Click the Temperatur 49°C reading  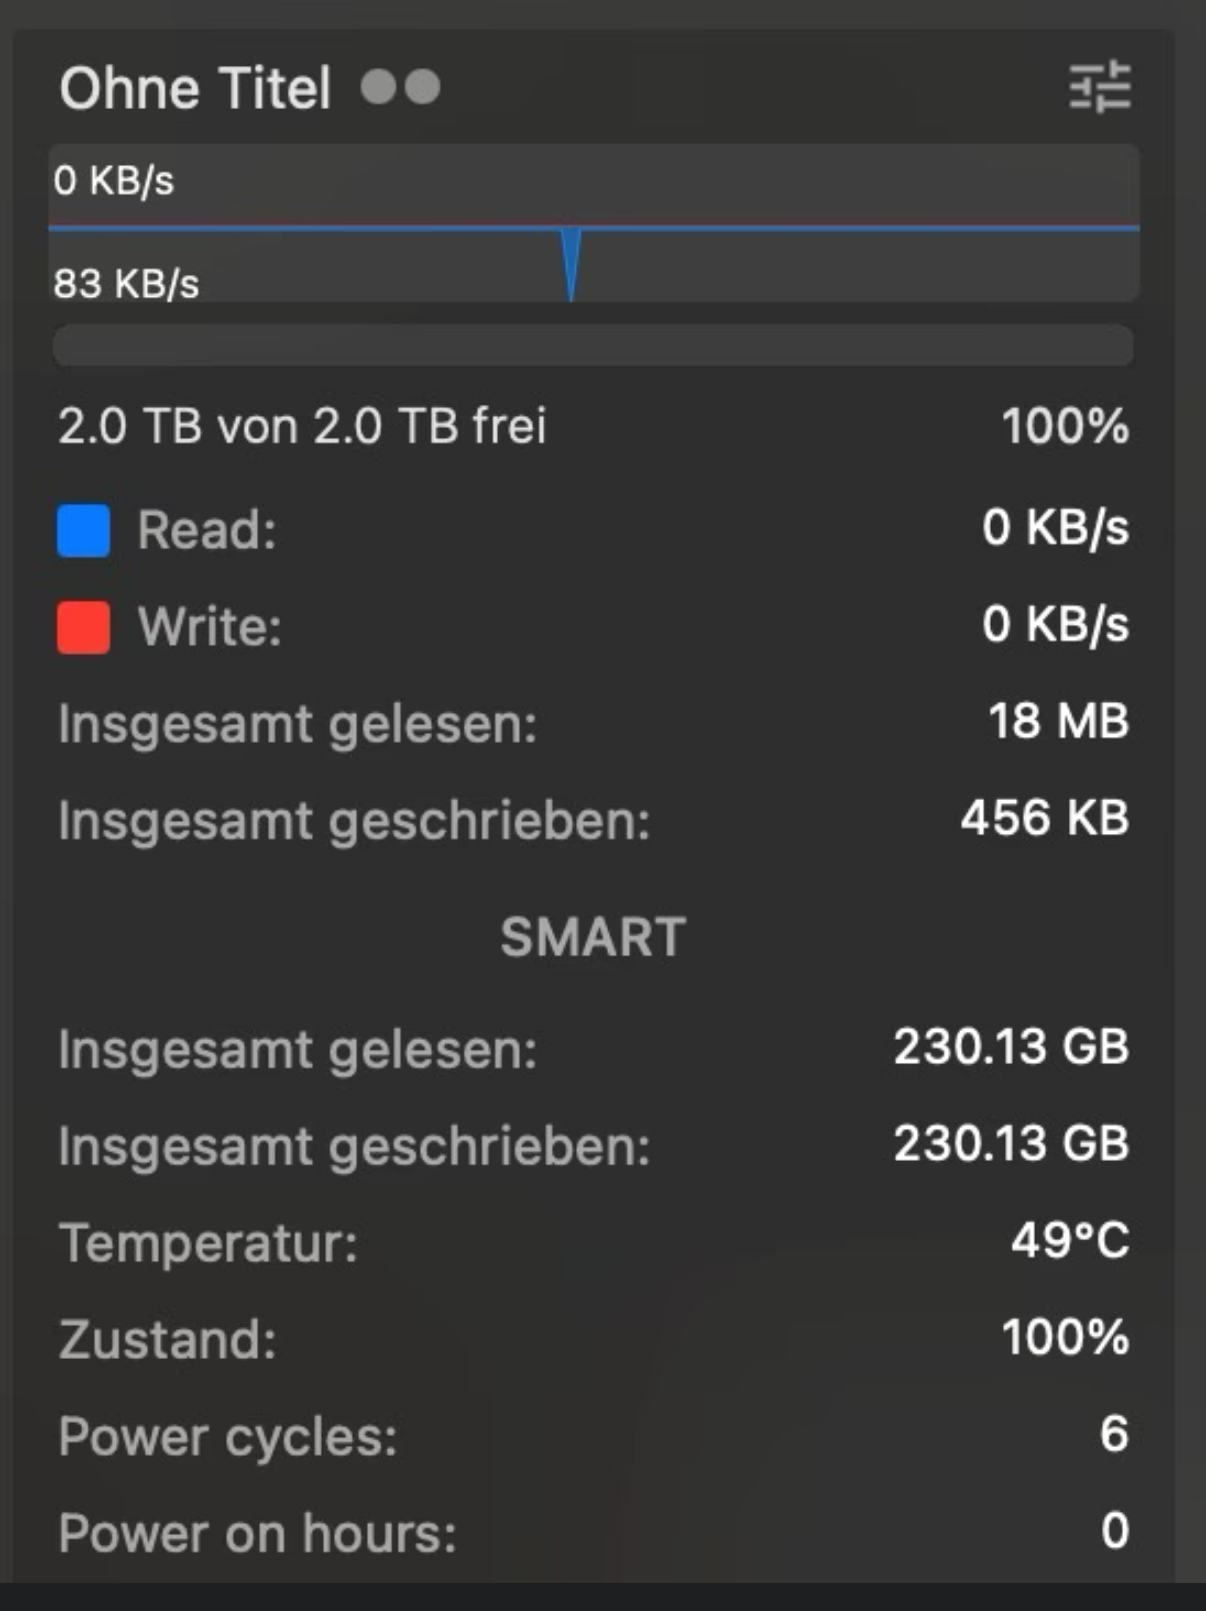click(1069, 1241)
